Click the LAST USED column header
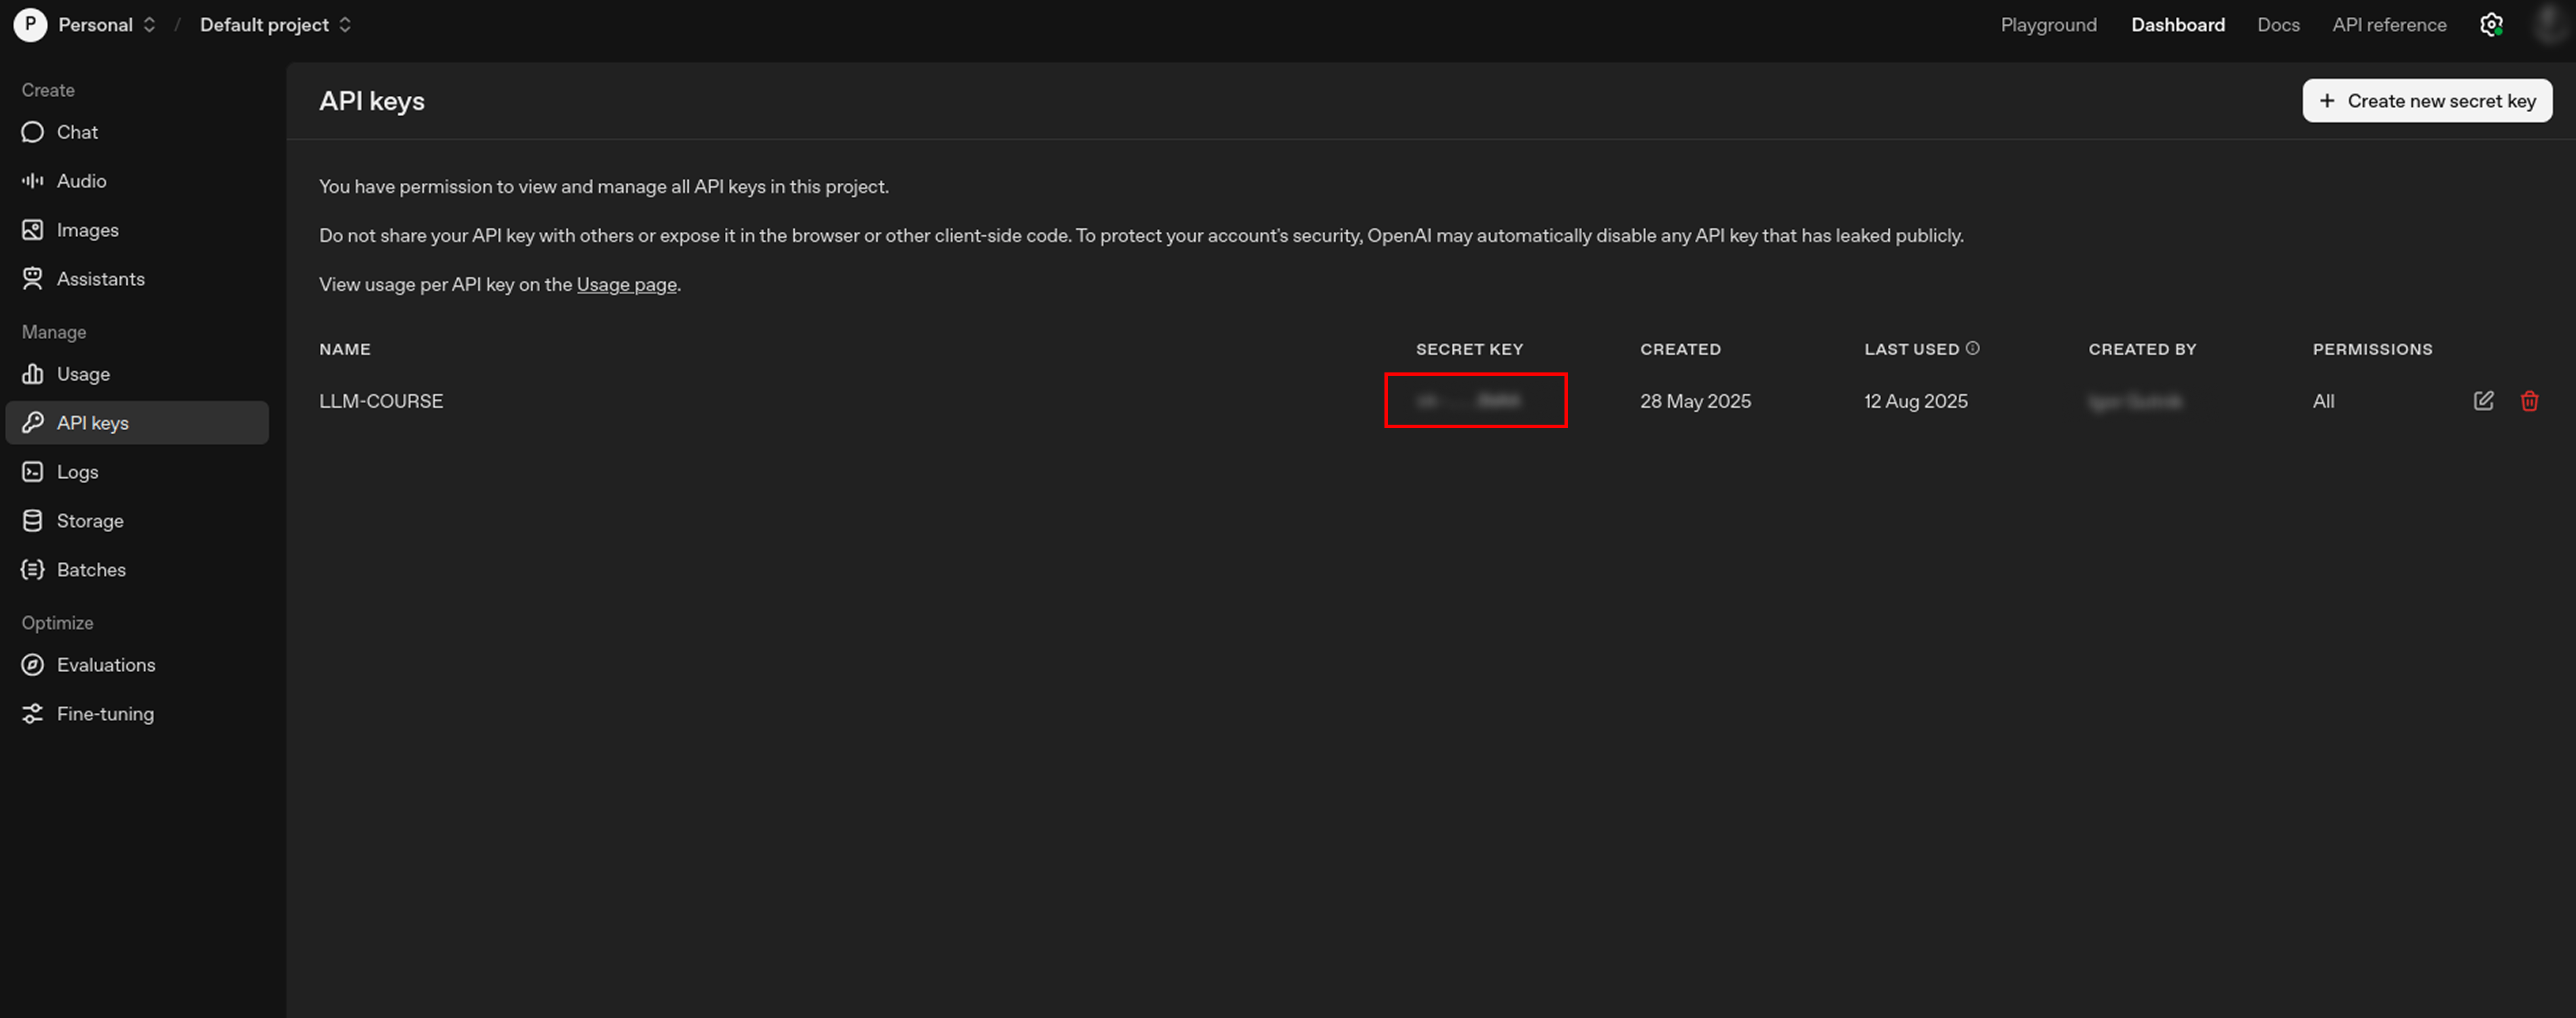 pos(1911,349)
